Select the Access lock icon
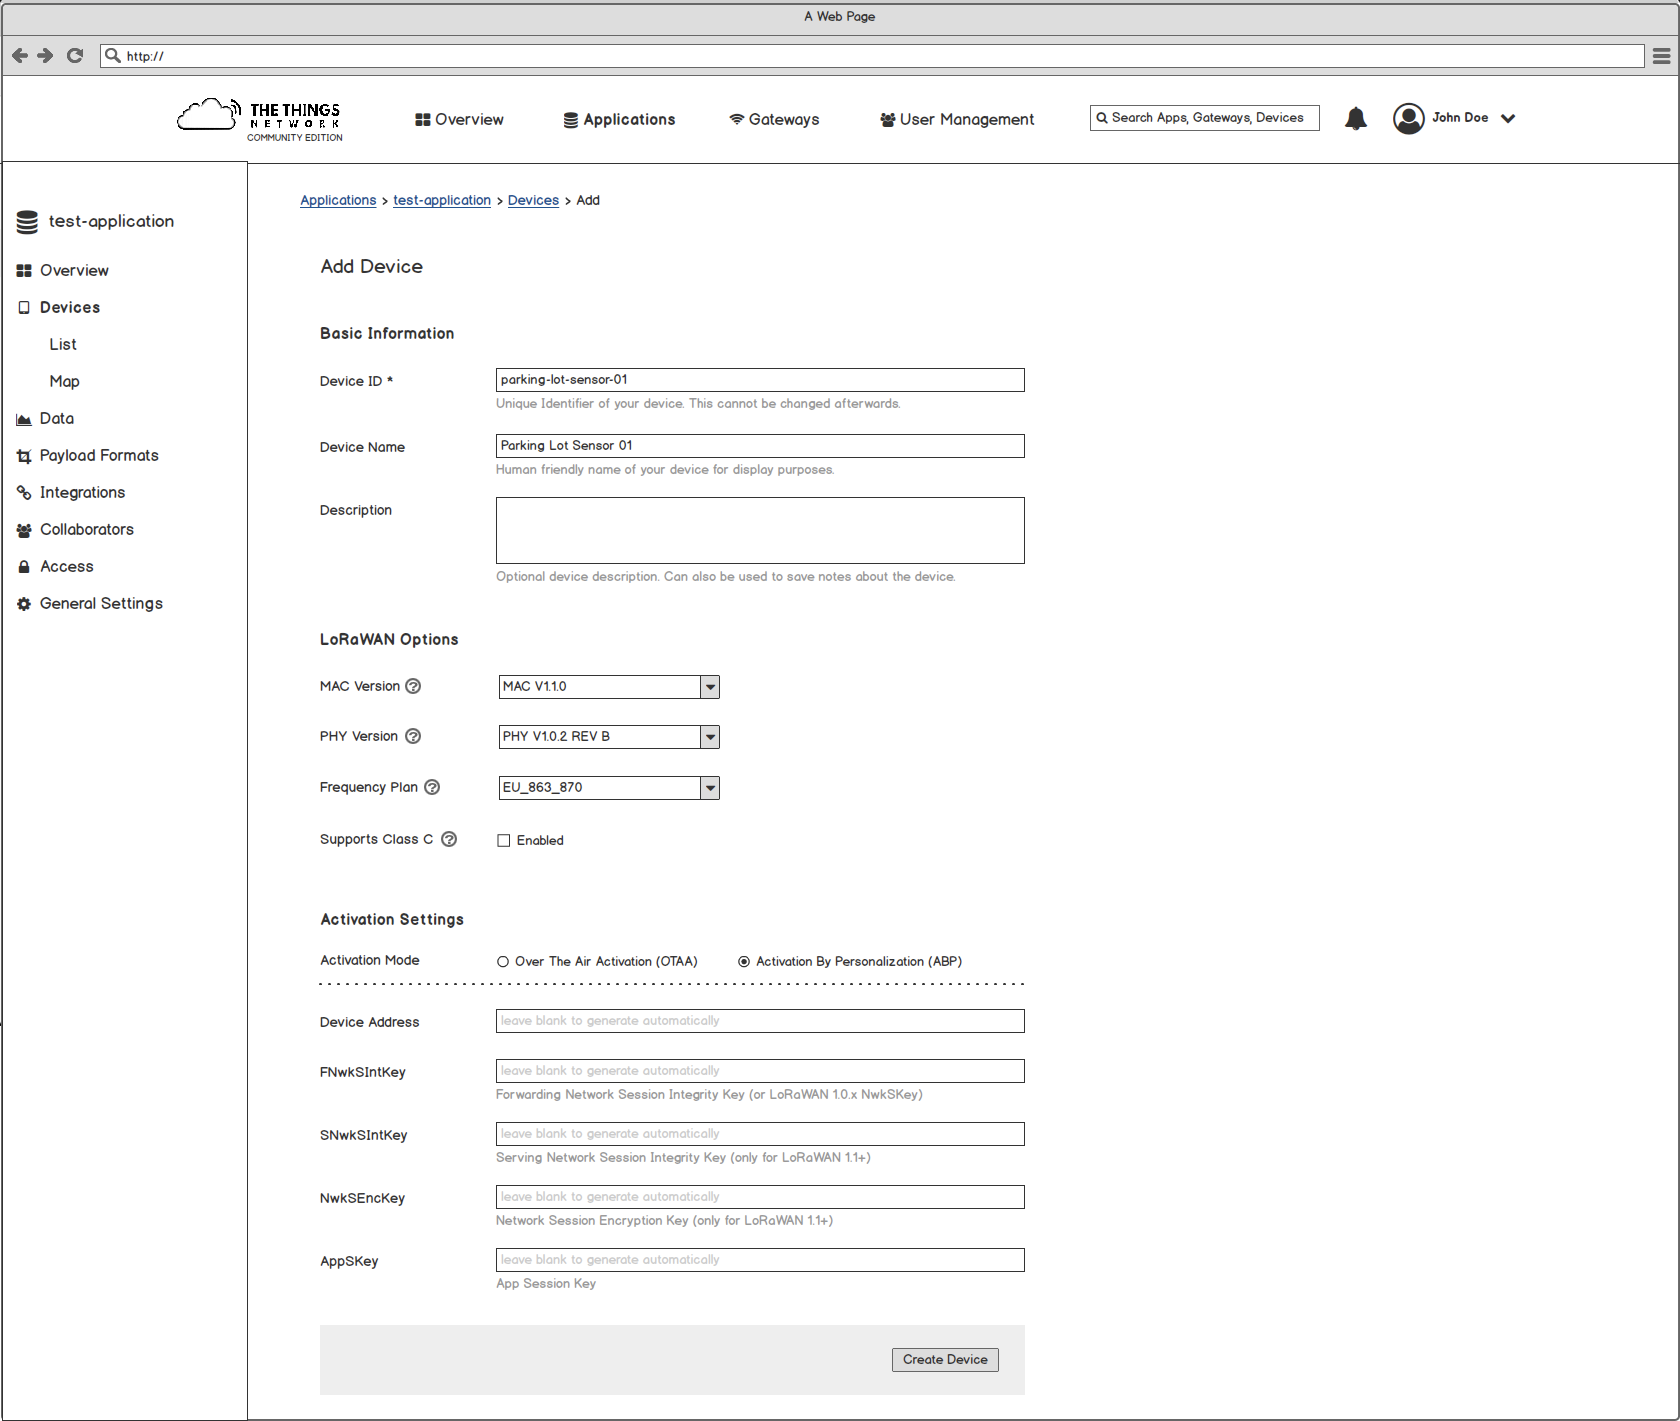The image size is (1680, 1421). tap(24, 566)
